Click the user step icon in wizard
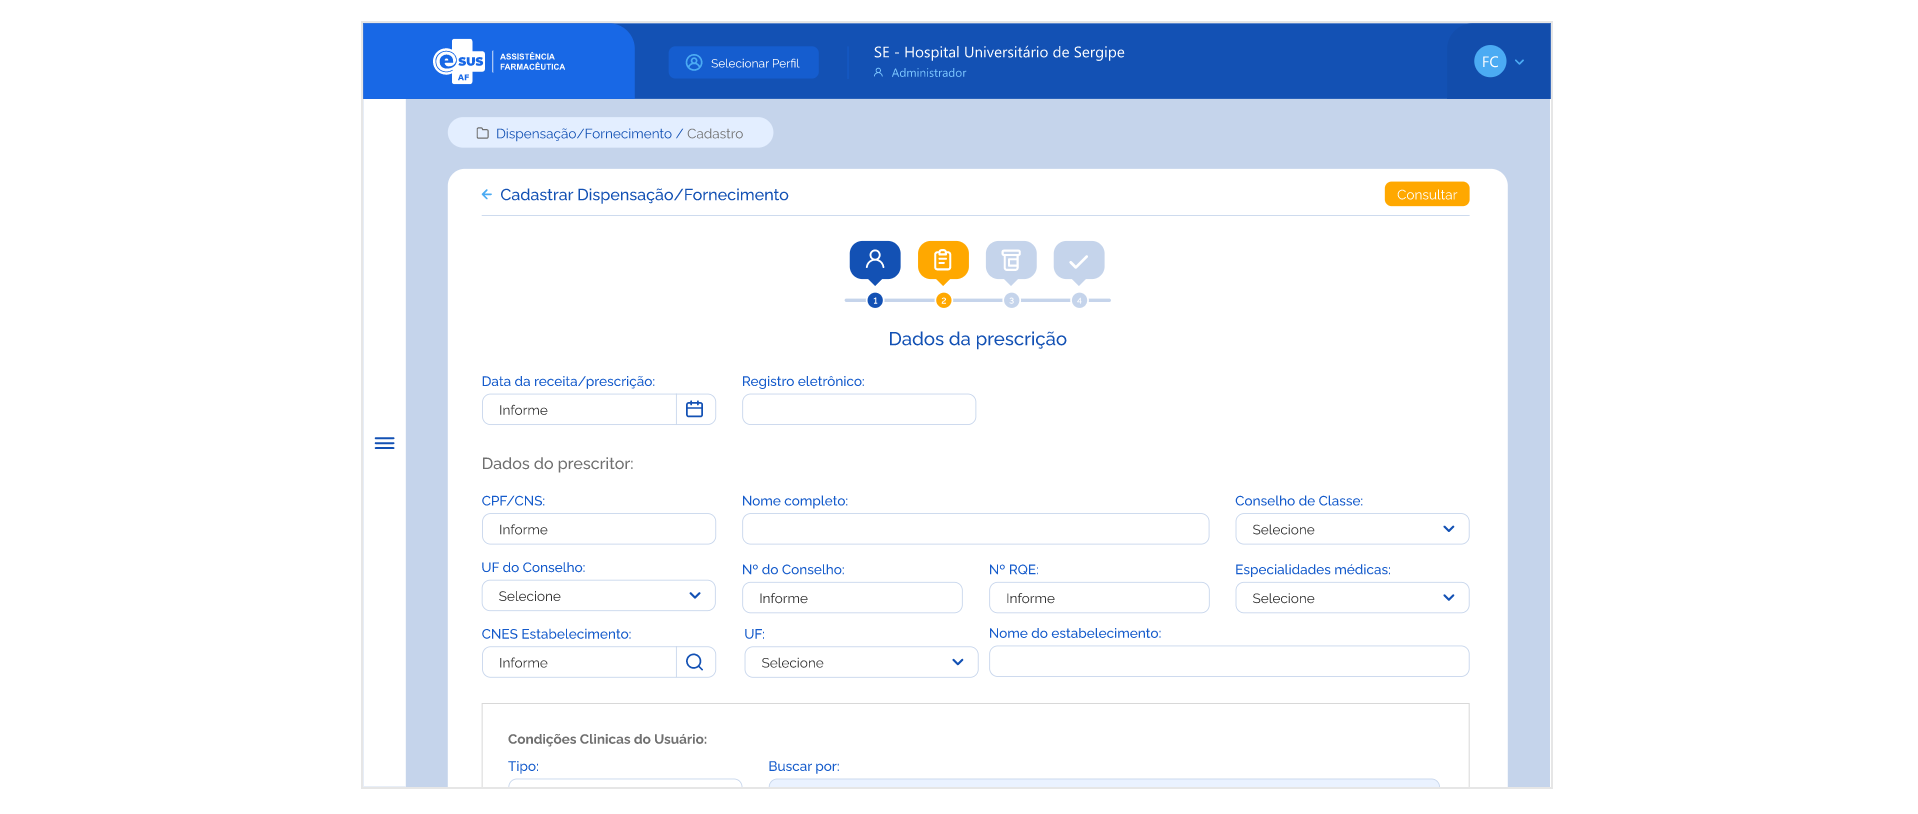Screen dimensions: 1918x814 pos(874,260)
